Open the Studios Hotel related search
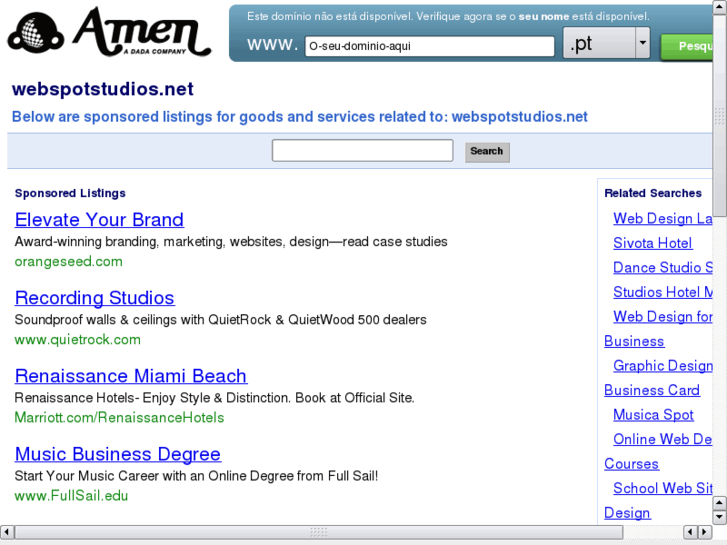The width and height of the screenshot is (727, 545). (663, 292)
